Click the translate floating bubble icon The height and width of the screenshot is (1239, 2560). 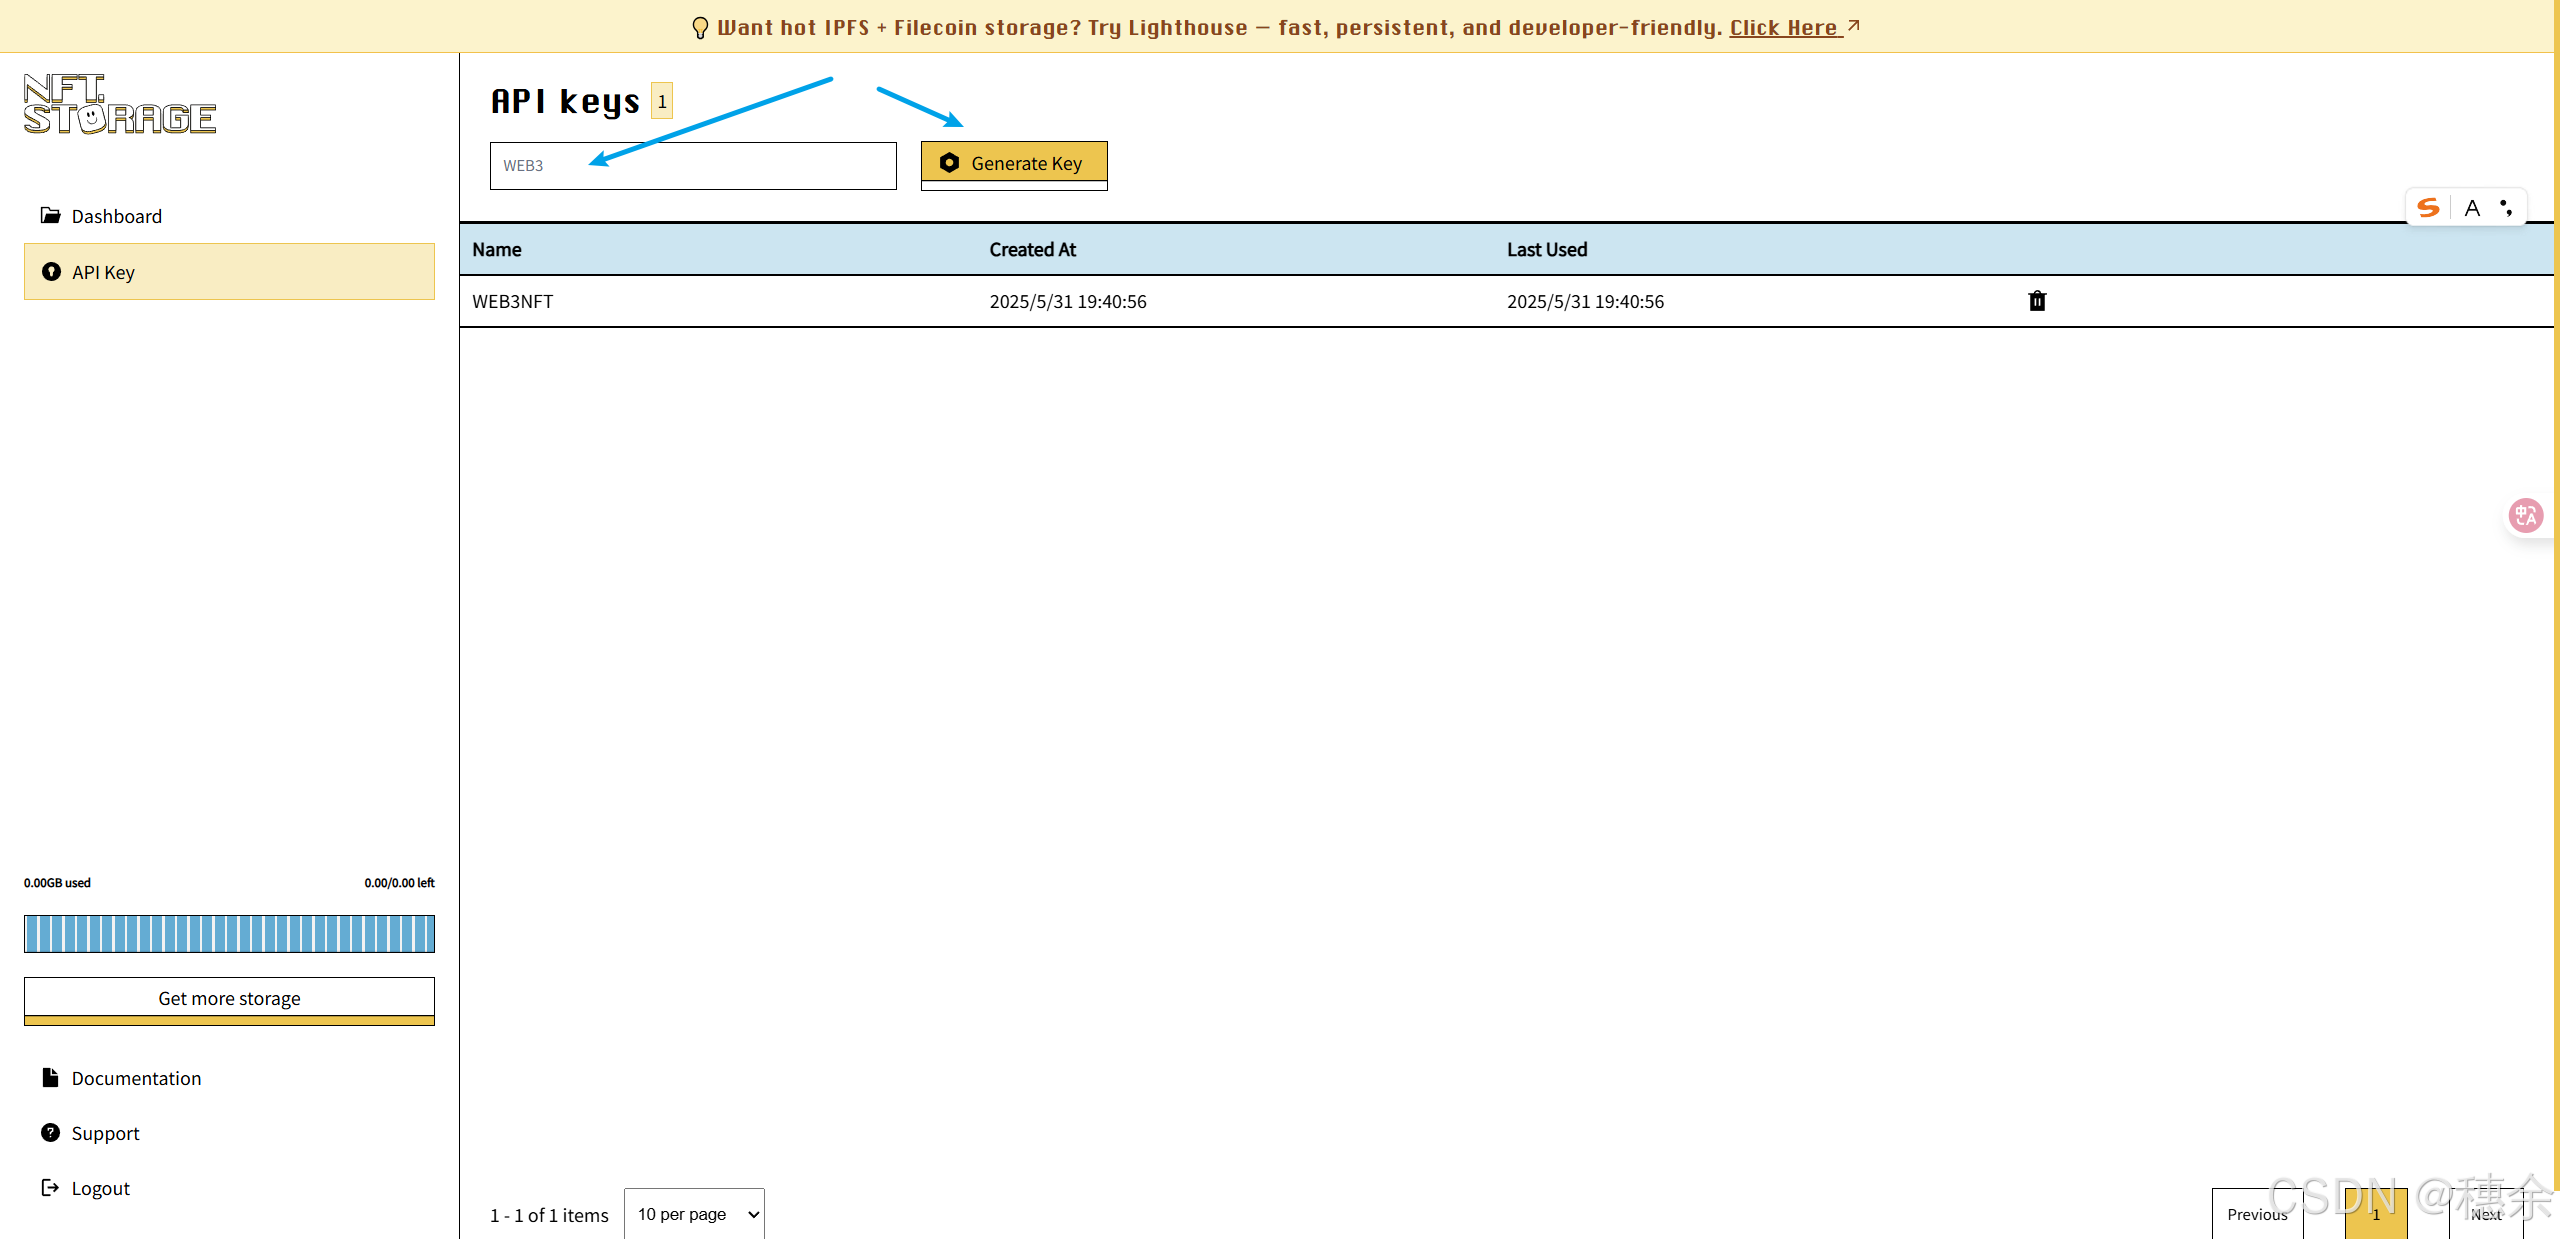(x=2526, y=516)
